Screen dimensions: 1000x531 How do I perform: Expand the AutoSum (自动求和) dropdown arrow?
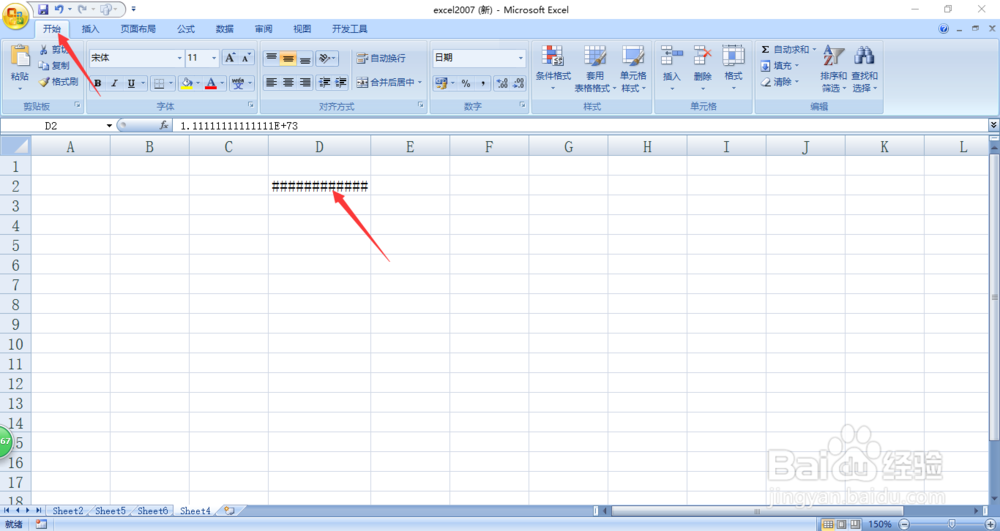click(x=814, y=49)
